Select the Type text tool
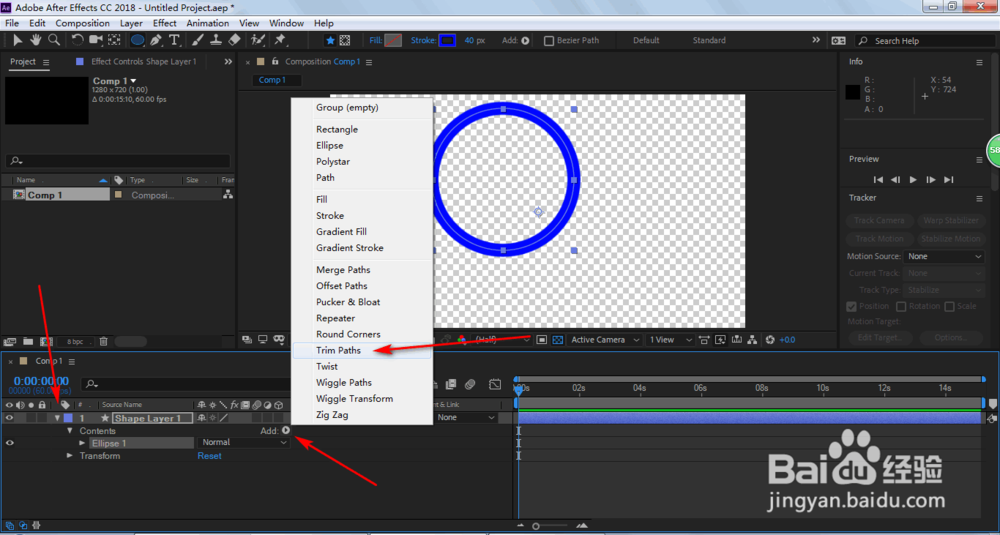Image resolution: width=1000 pixels, height=535 pixels. click(x=174, y=40)
